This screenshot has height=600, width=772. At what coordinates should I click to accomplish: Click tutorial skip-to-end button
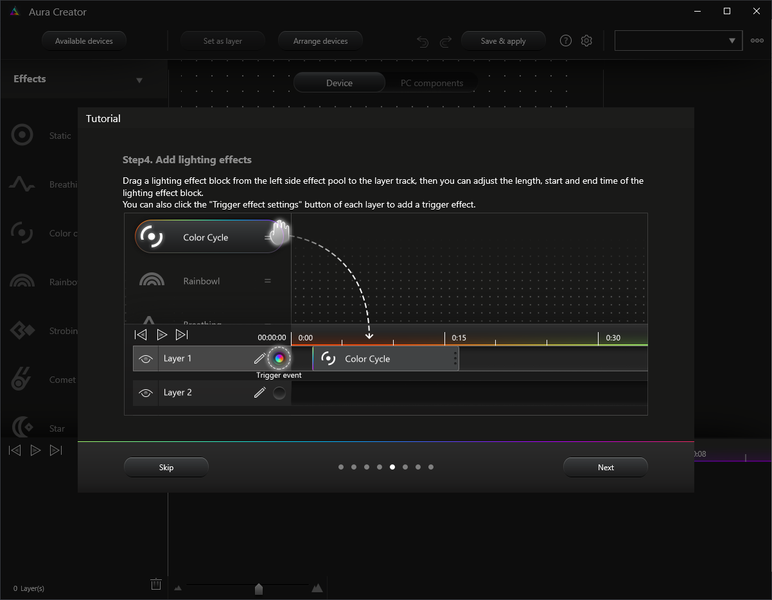pos(182,335)
